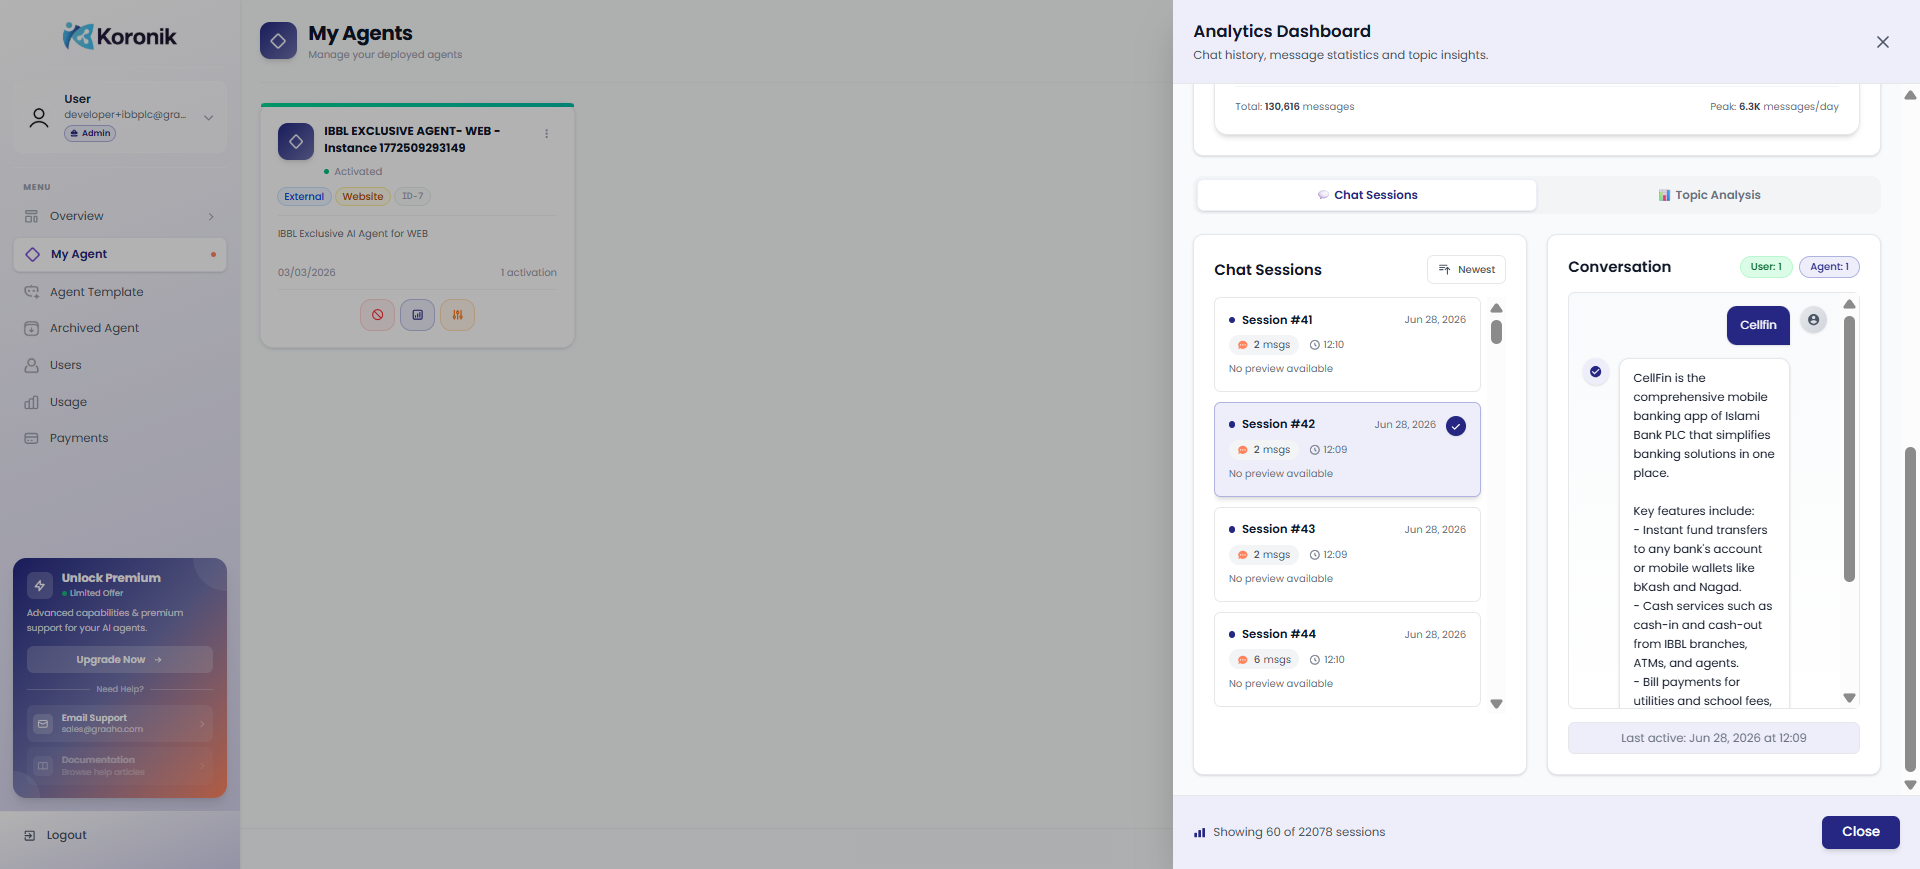Switch to the Topic Analysis tab
Screen dimensions: 1920x869
click(1709, 195)
